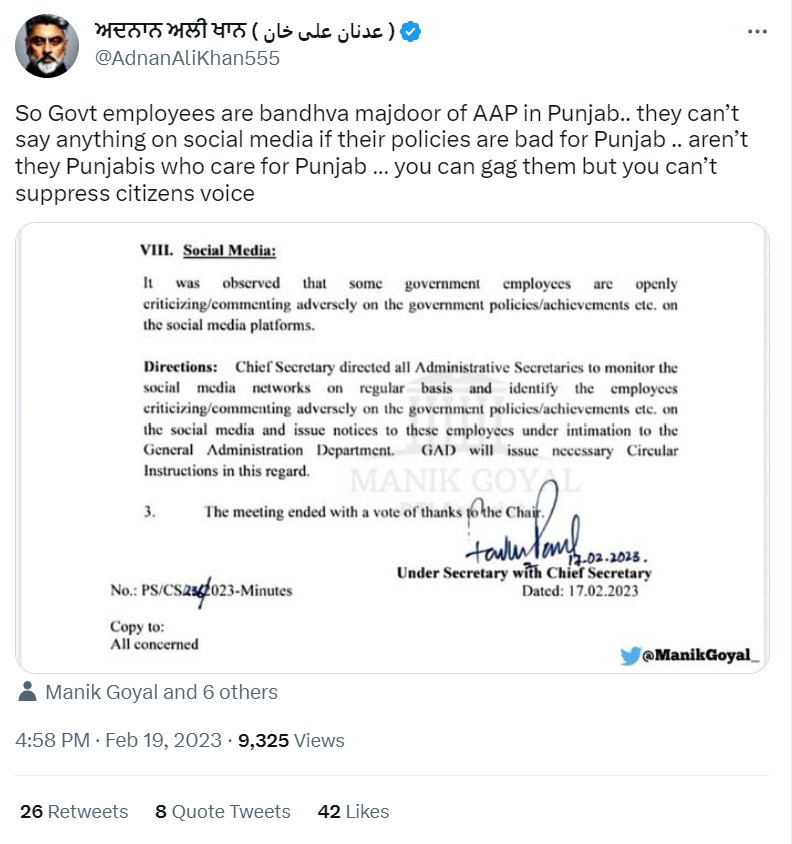Image resolution: width=792 pixels, height=844 pixels.
Task: Open the 26 Retweets list
Action: coord(74,811)
